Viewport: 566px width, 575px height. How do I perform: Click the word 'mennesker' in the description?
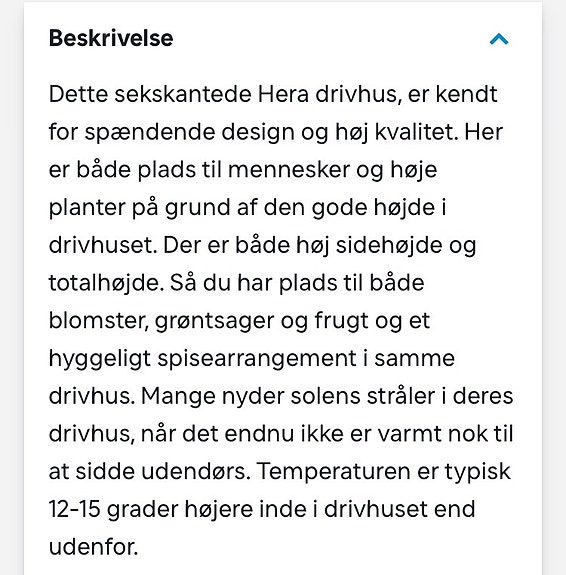[x=289, y=170]
